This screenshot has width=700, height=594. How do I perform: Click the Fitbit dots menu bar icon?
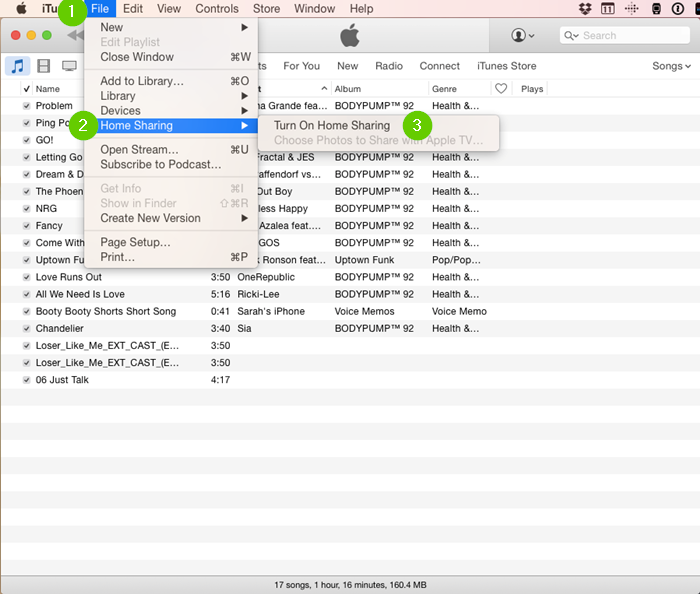(x=631, y=8)
